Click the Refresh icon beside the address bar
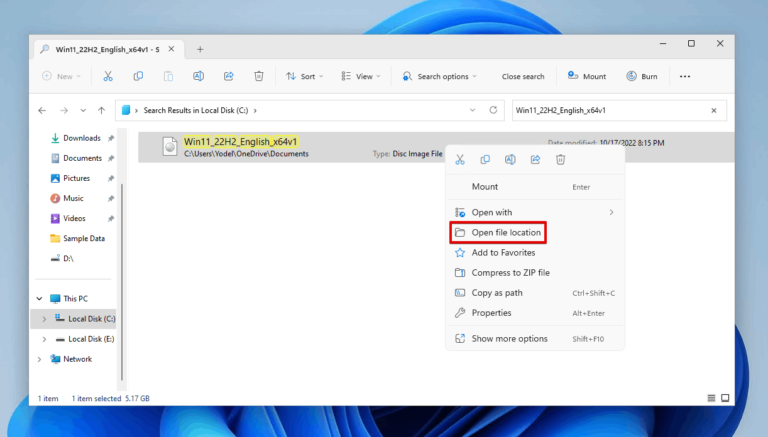Image resolution: width=768 pixels, height=437 pixels. point(493,110)
